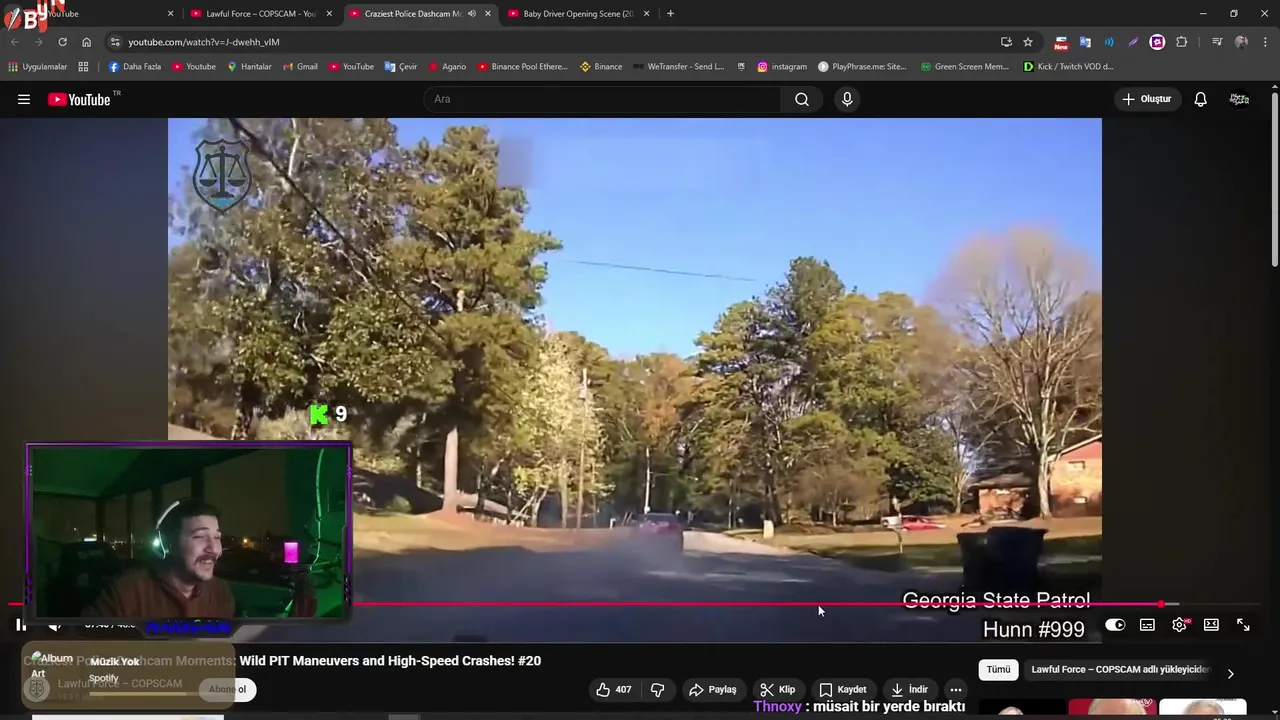Open the instagram bookmark
The height and width of the screenshot is (720, 1280).
click(x=782, y=67)
